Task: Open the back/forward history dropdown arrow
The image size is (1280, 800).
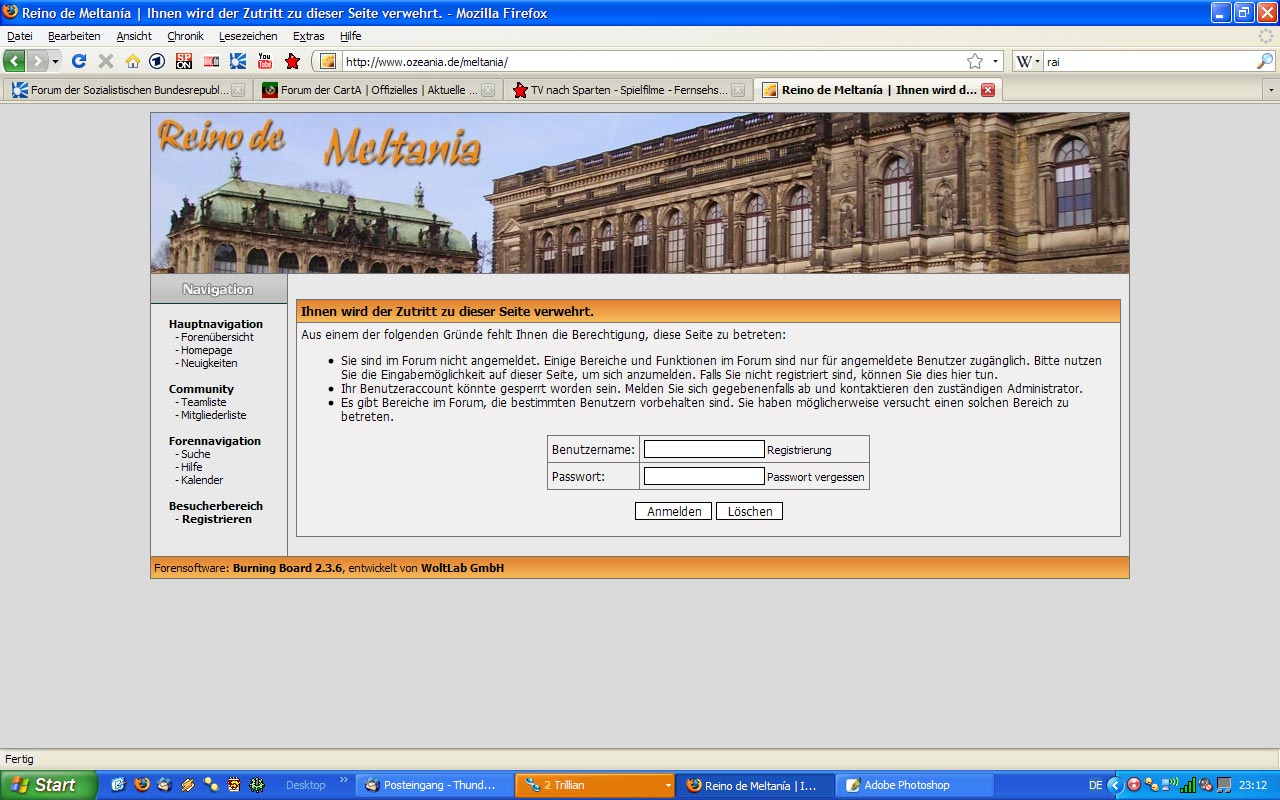Action: pyautogui.click(x=56, y=61)
